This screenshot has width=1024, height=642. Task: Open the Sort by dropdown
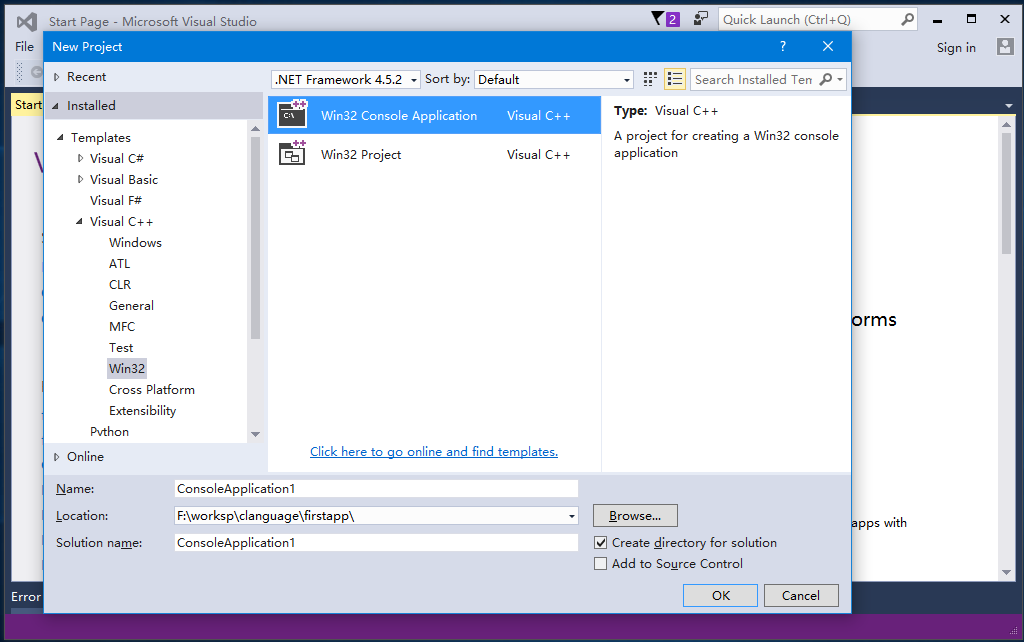pyautogui.click(x=554, y=80)
